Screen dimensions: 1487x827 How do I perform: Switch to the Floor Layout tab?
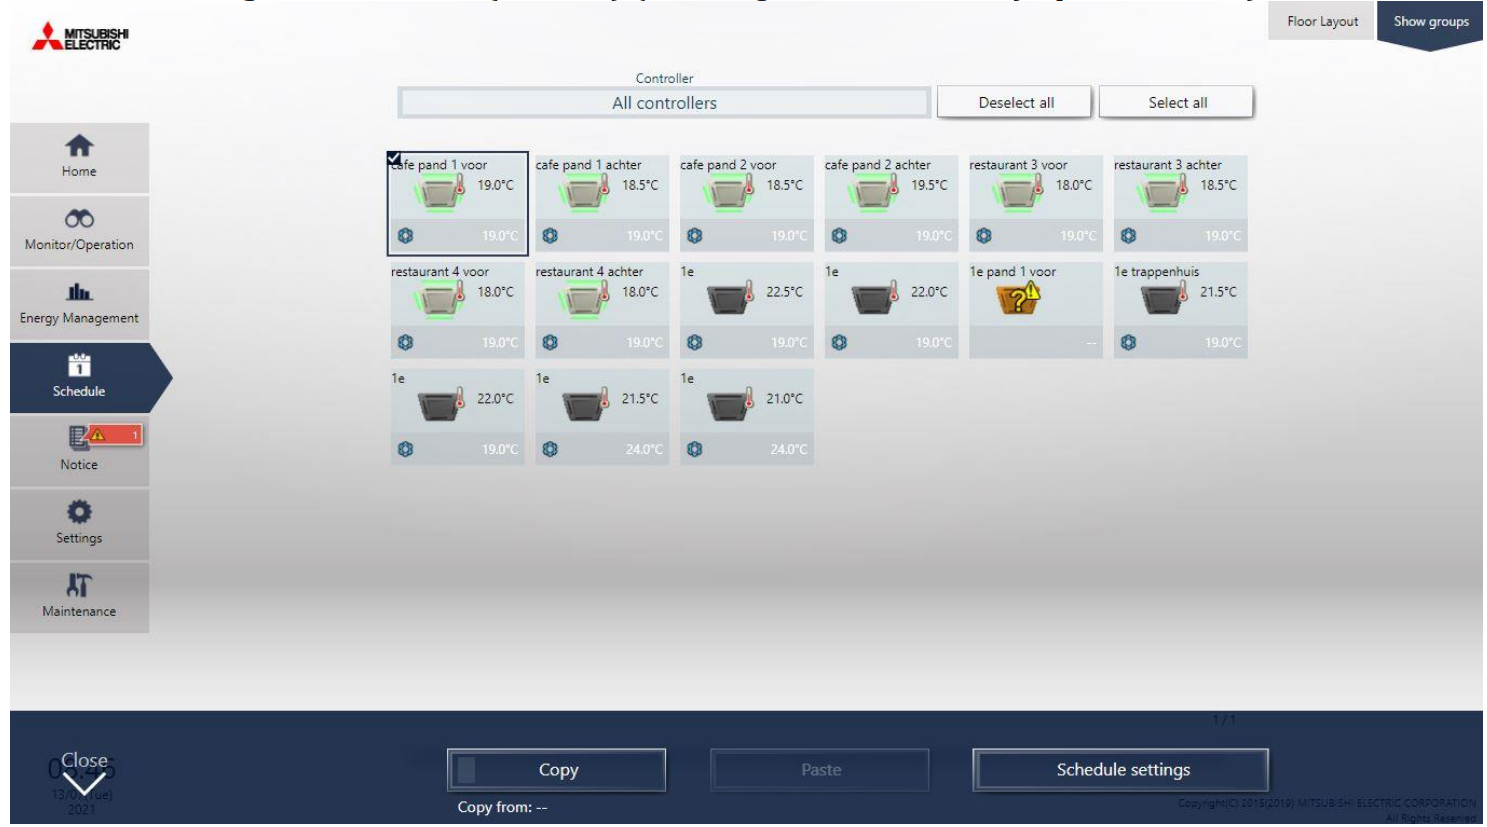point(1322,21)
